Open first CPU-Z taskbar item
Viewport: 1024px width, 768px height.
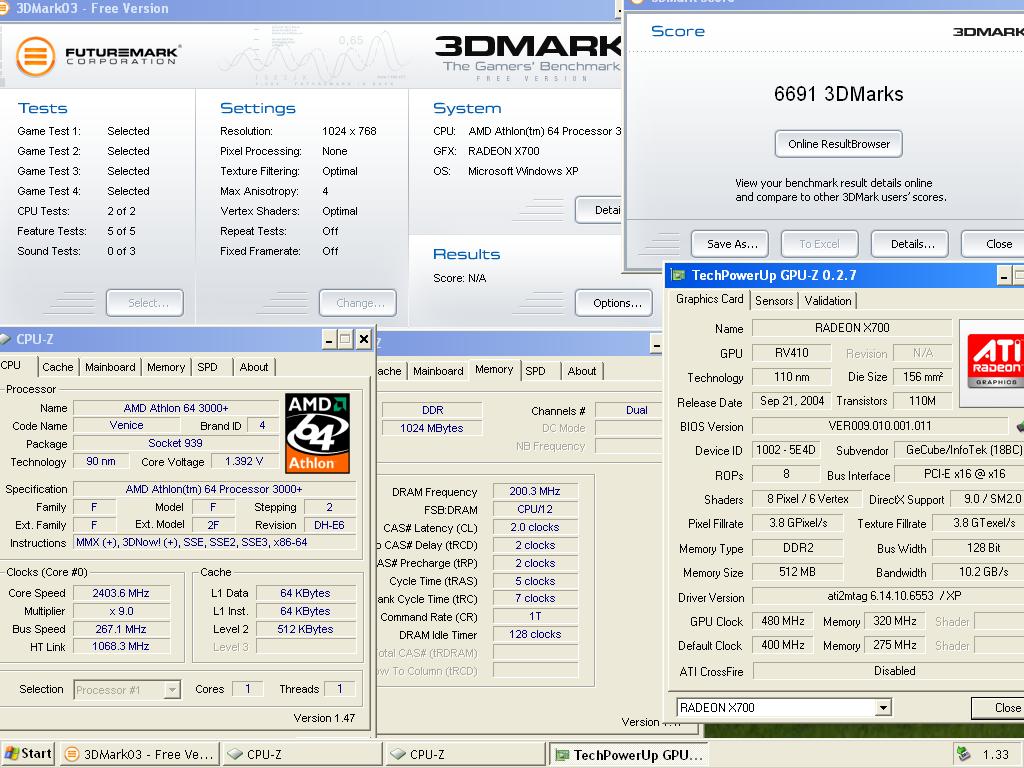302,754
